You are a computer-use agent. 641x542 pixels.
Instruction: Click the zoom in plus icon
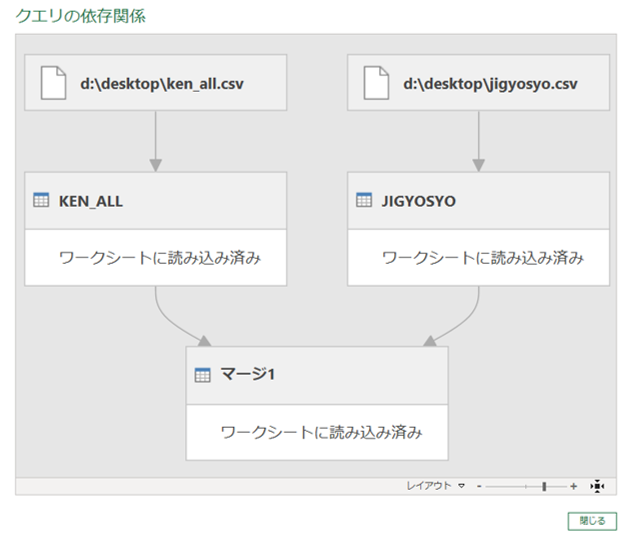point(574,486)
